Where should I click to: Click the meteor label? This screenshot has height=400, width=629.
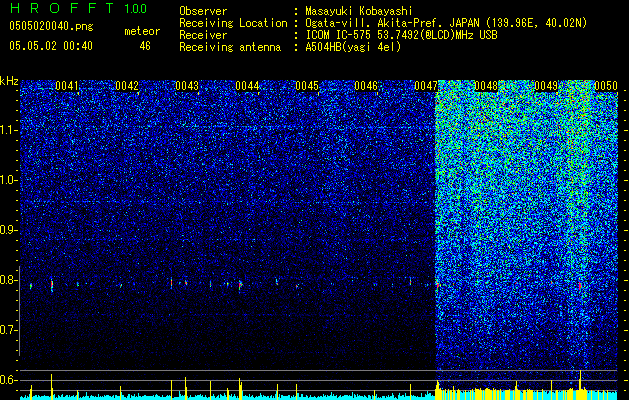click(x=142, y=31)
